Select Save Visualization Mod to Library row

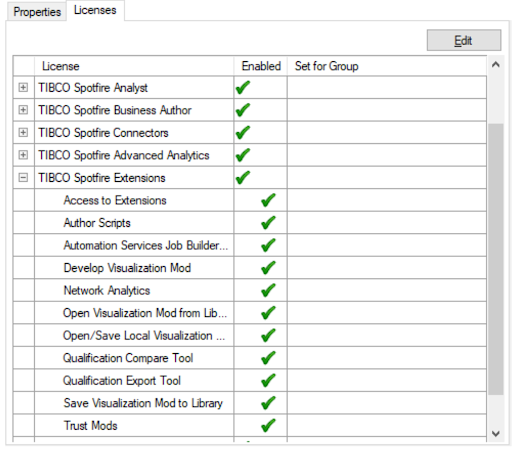[250, 403]
